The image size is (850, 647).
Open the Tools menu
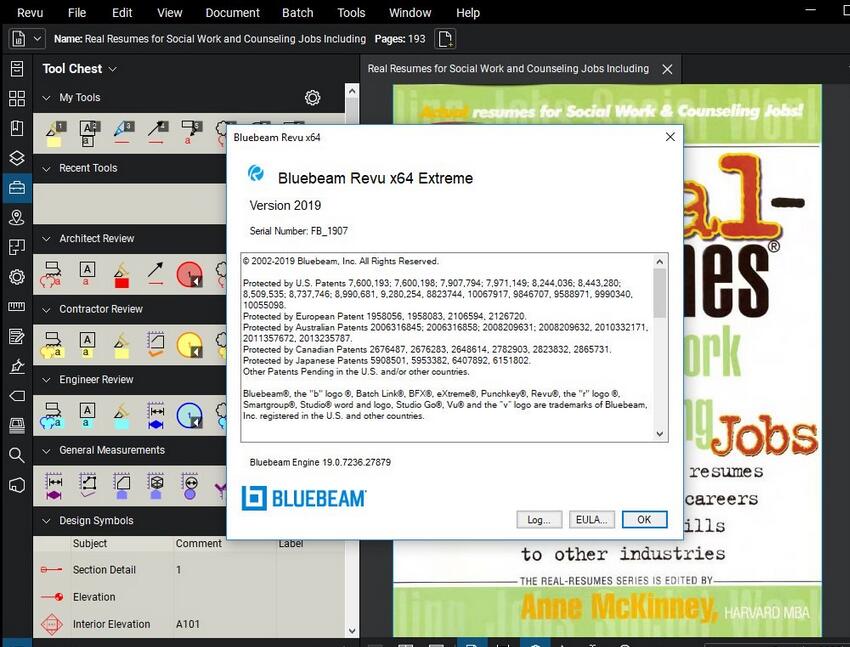coord(351,12)
